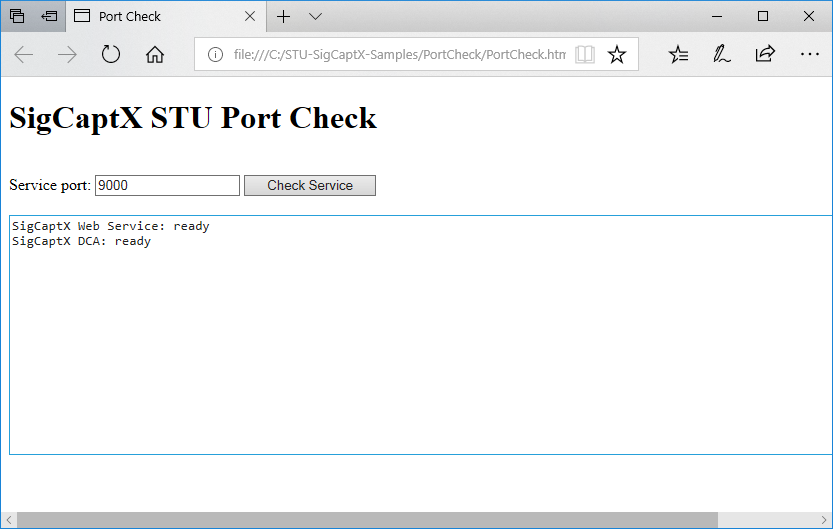Show site information icon in address bar
The height and width of the screenshot is (529, 833).
pos(215,54)
